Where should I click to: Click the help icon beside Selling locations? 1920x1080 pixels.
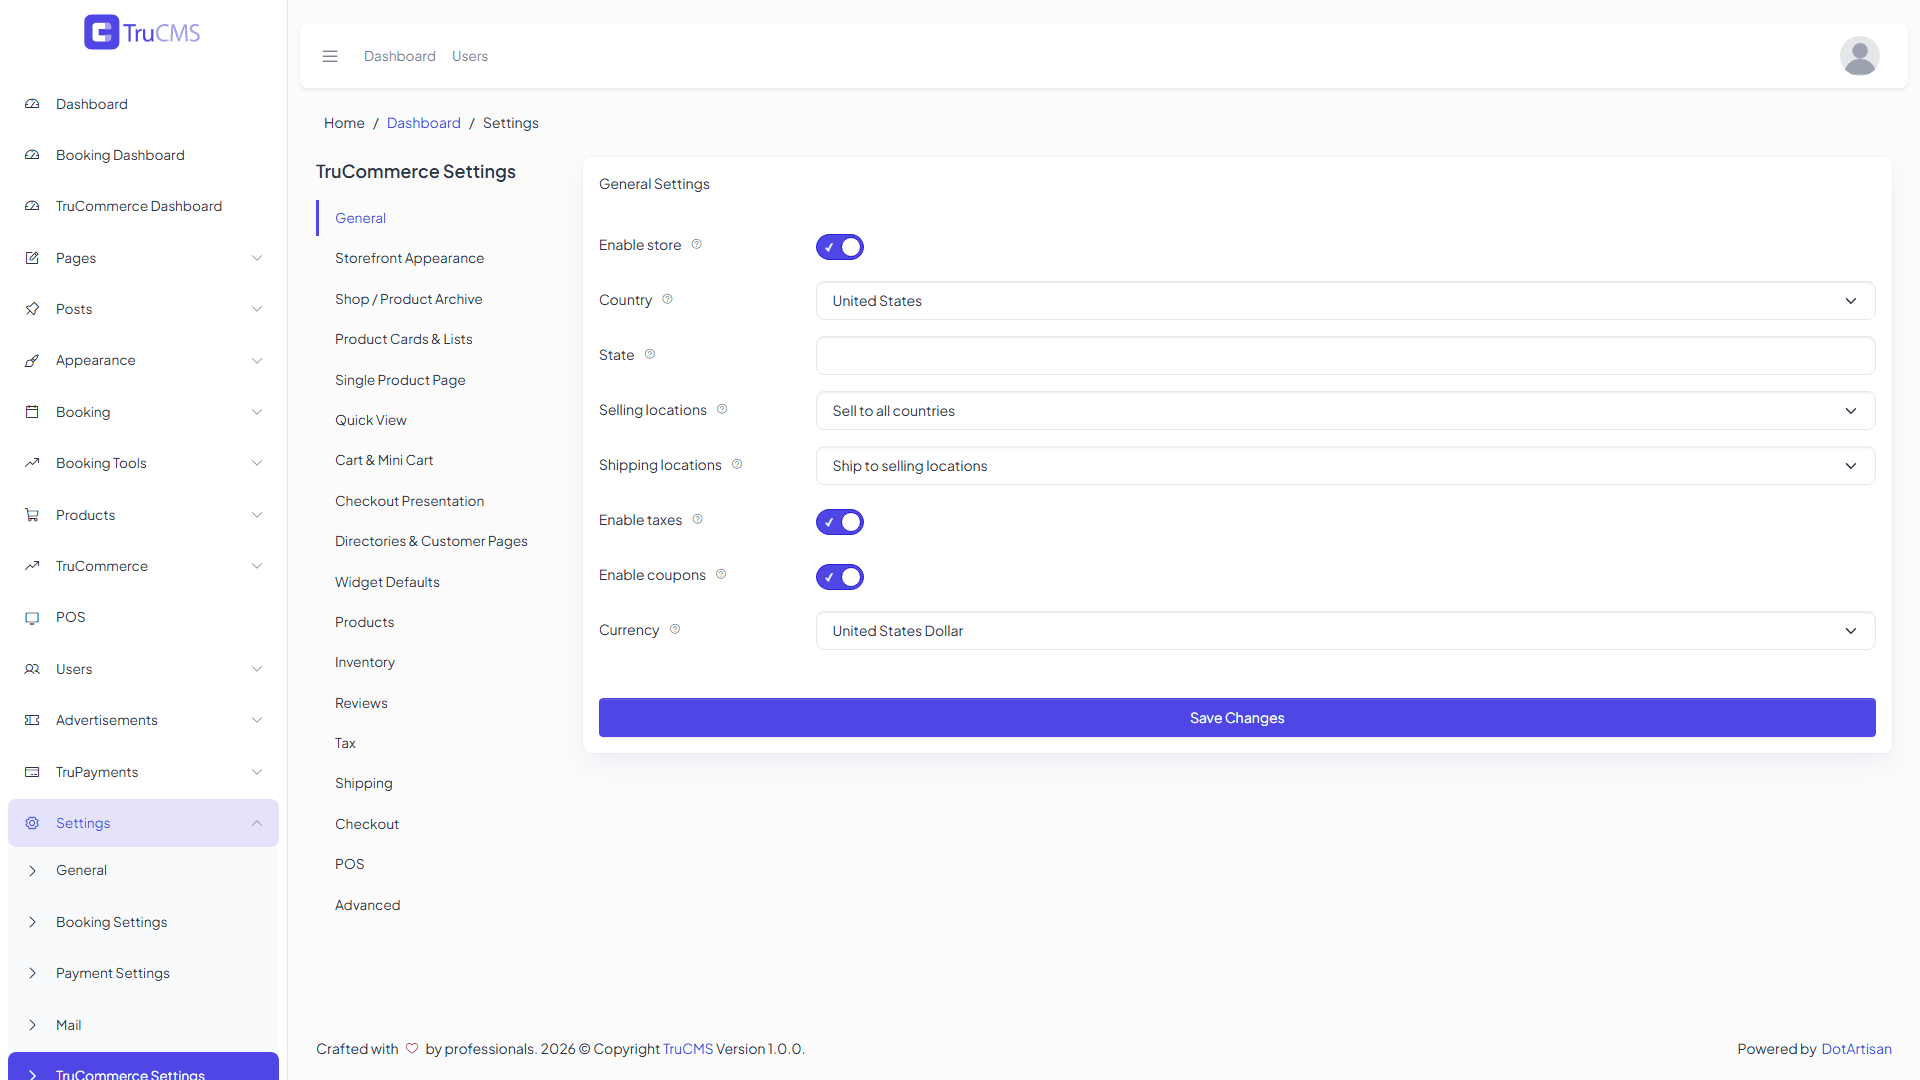(x=722, y=409)
